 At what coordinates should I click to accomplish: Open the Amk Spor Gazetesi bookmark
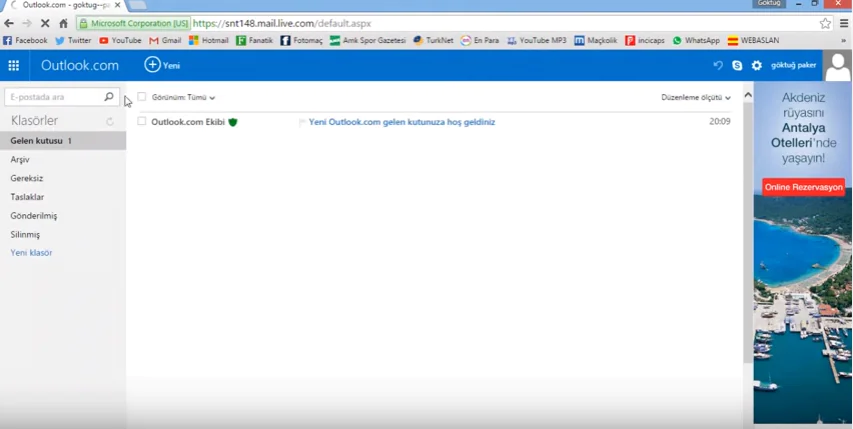coord(368,40)
